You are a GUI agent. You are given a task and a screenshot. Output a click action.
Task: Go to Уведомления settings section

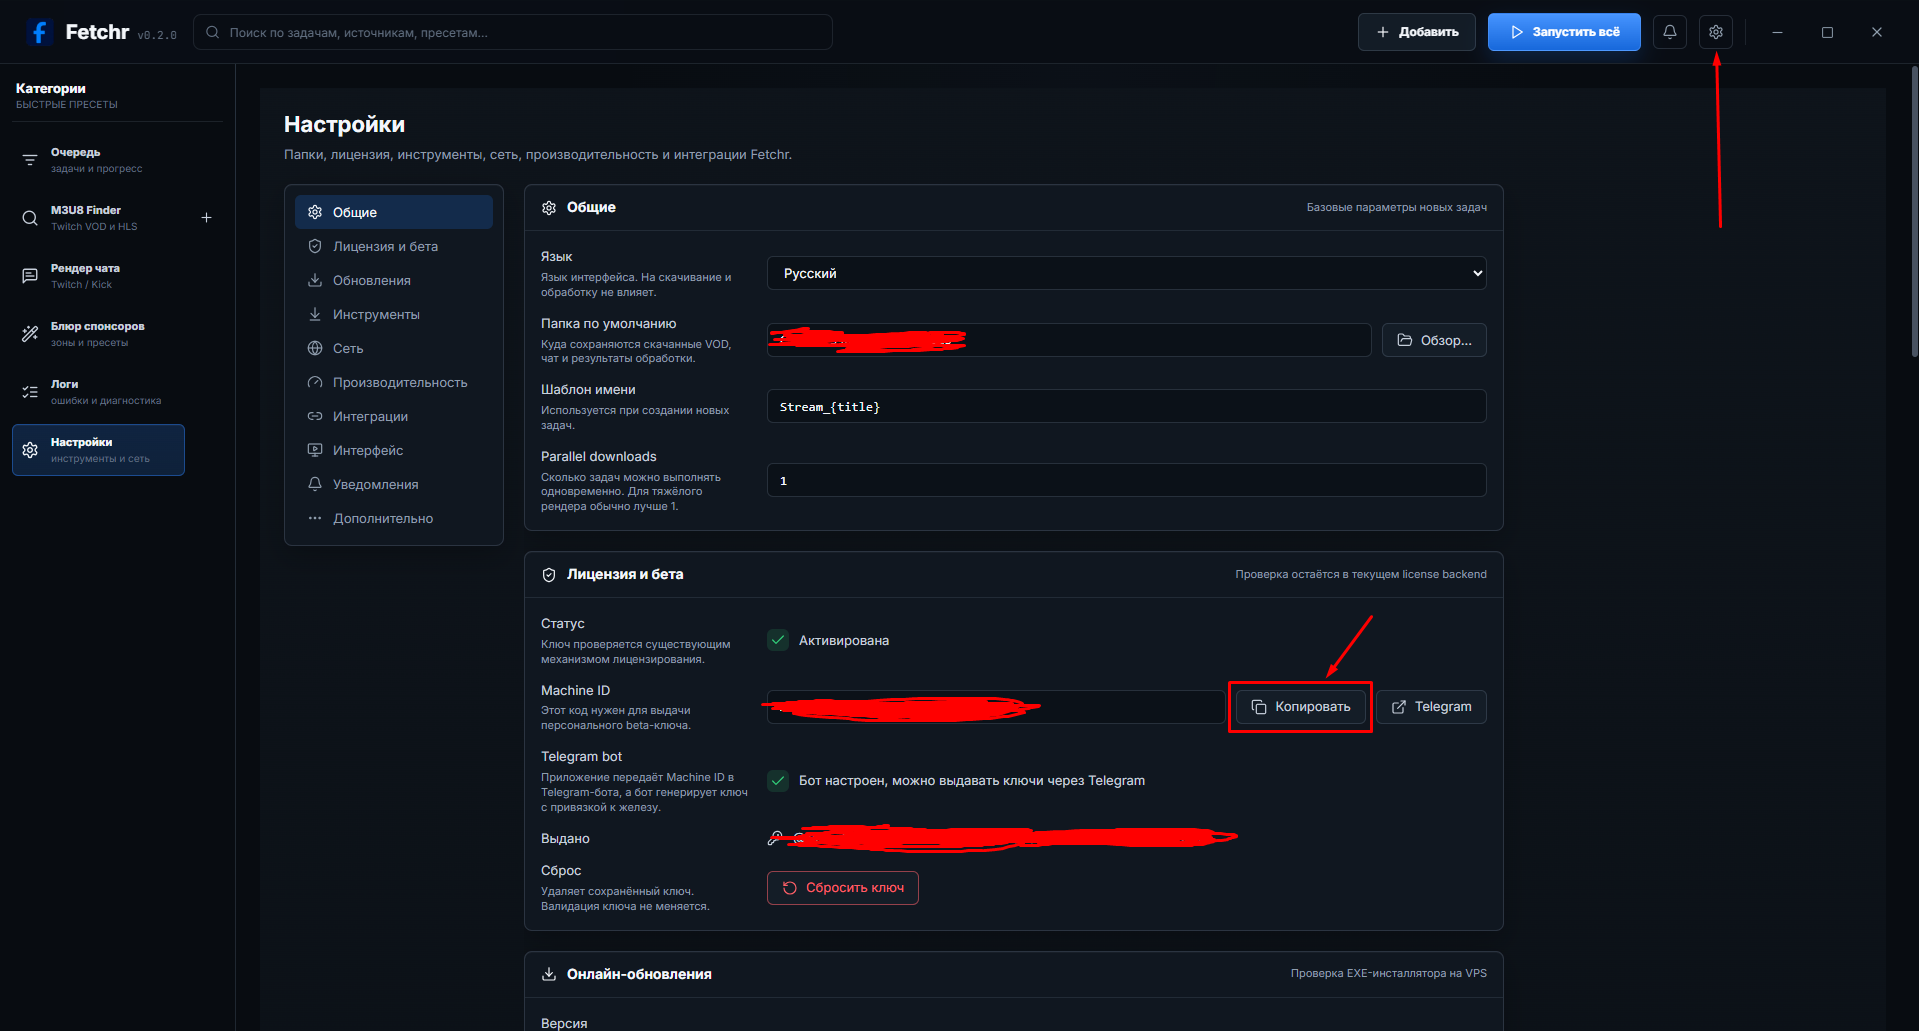click(394, 484)
